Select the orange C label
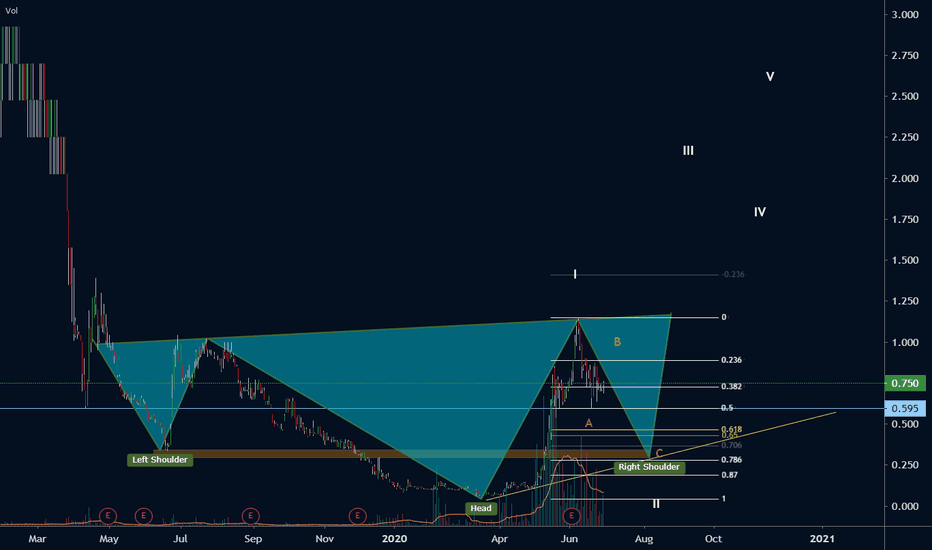Screen dimensions: 932x550 pos(659,453)
